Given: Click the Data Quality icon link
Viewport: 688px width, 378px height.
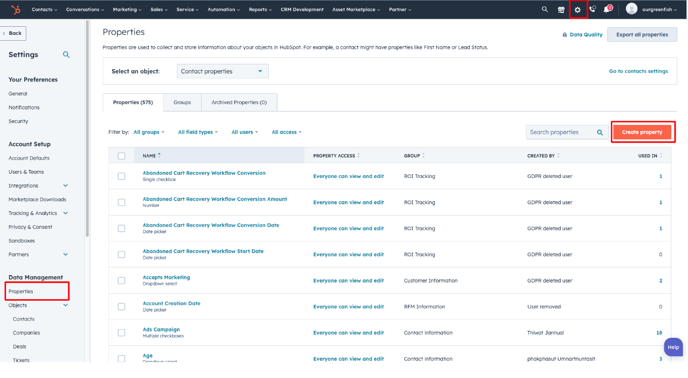Looking at the screenshot, I should [x=582, y=35].
